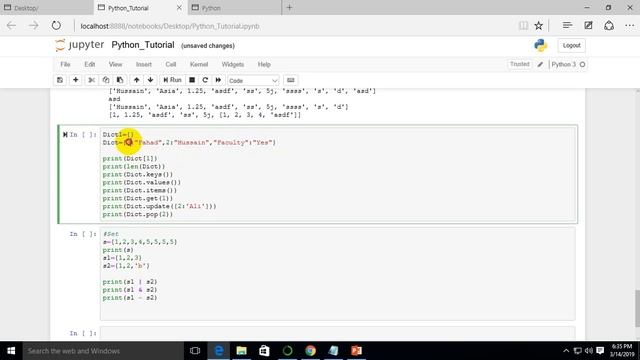640x360 pixels.
Task: Click into the Dict code cell
Action: click(x=338, y=174)
